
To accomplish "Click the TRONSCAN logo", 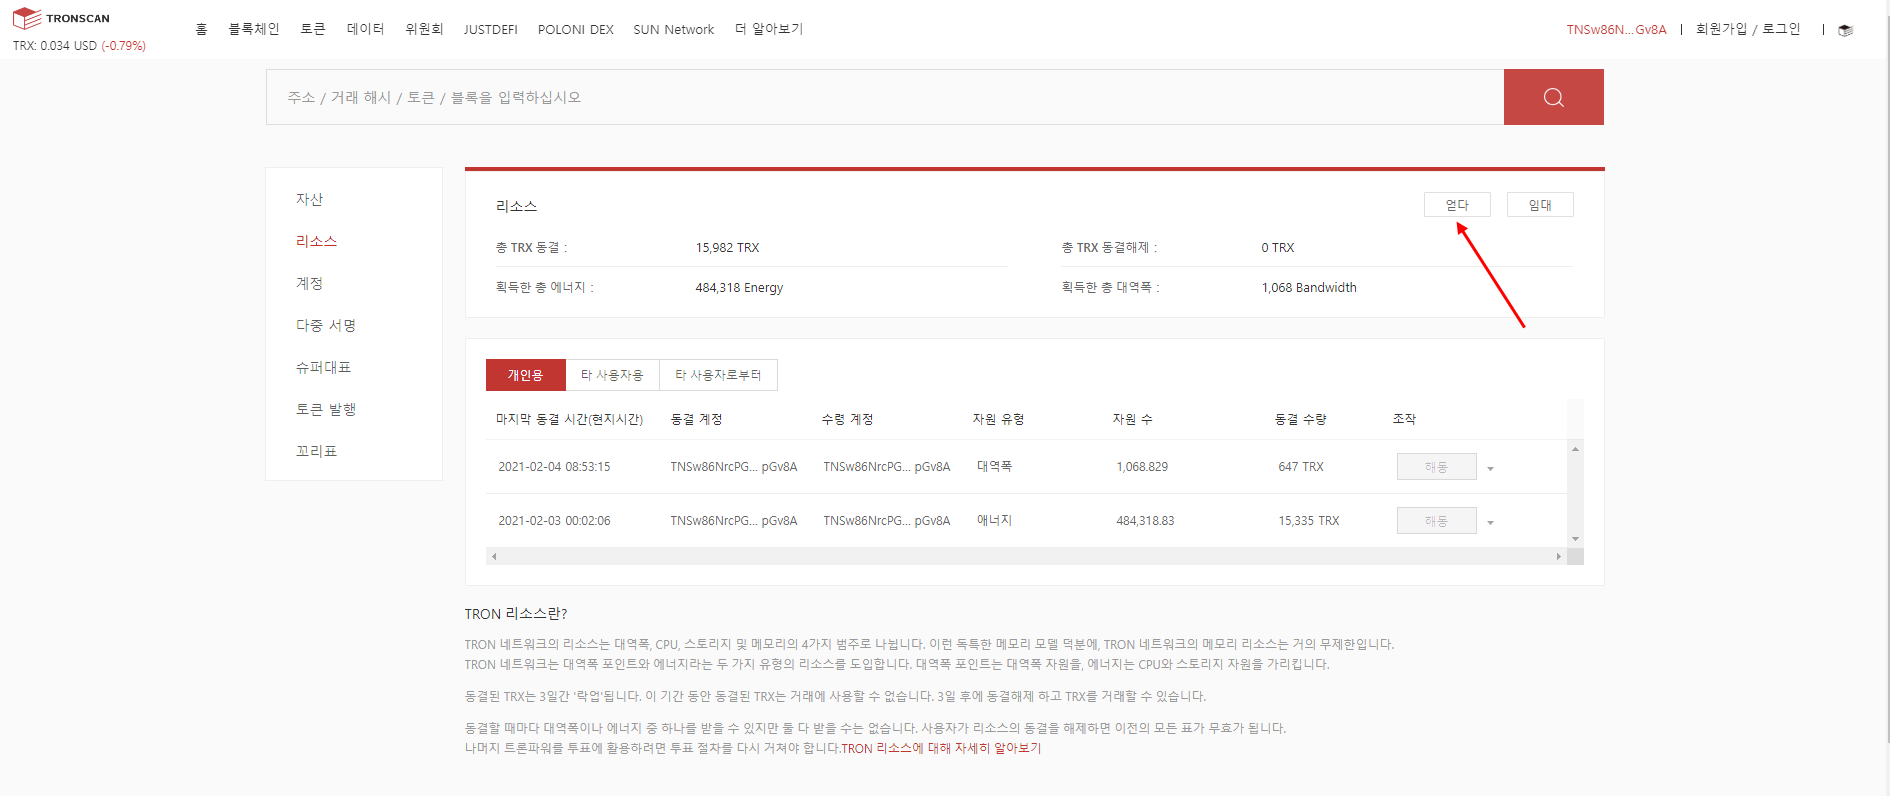I will [x=62, y=18].
